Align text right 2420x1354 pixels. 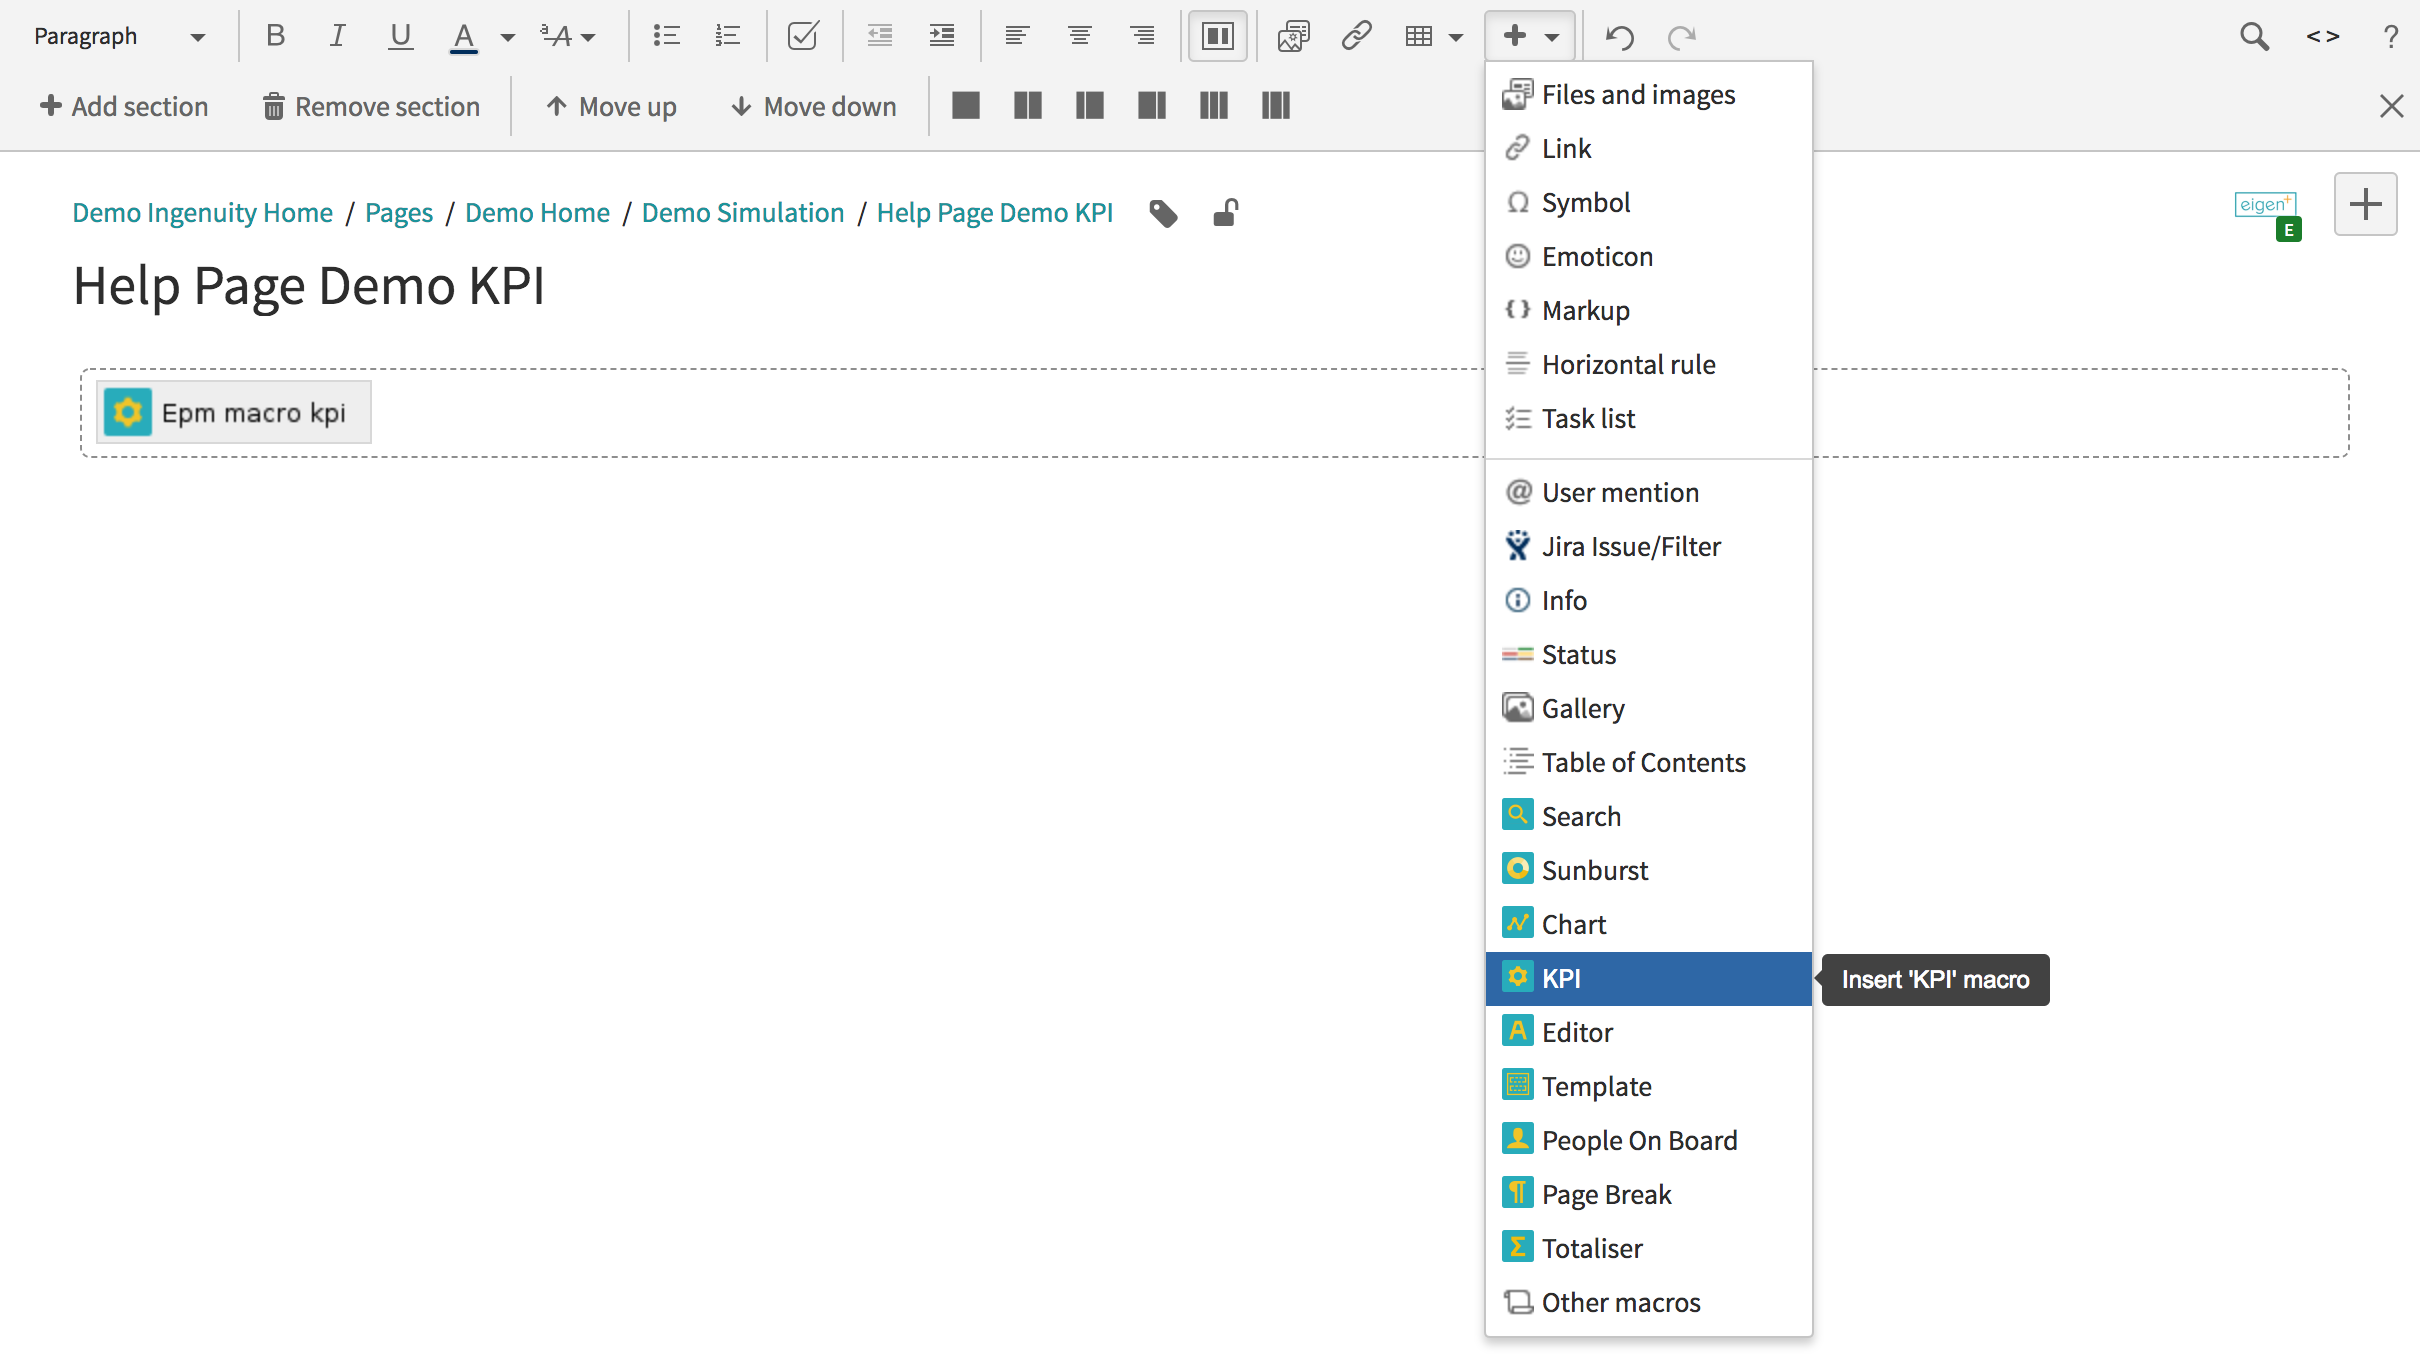1142,36
